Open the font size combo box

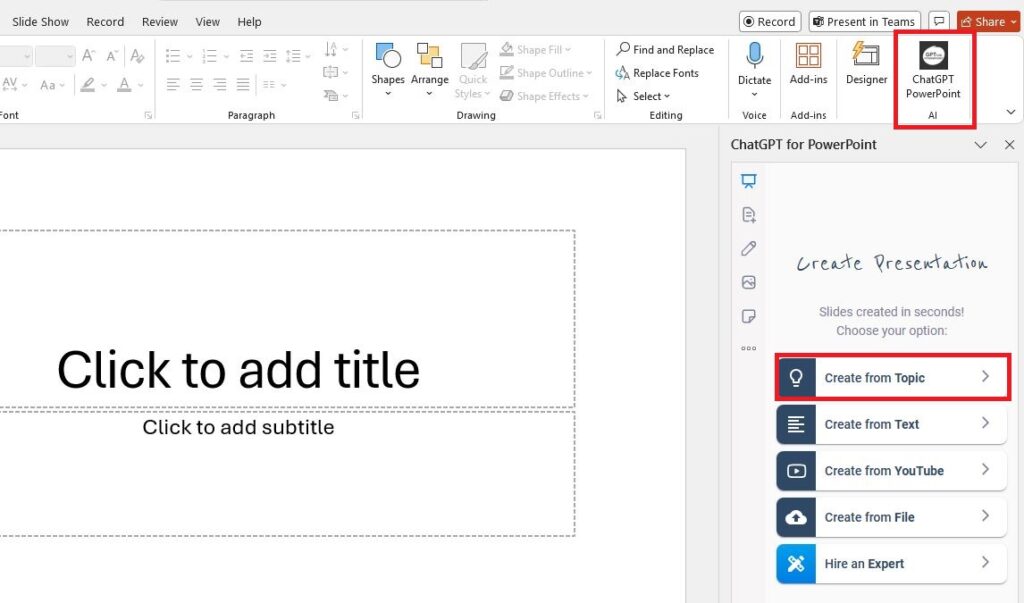[55, 56]
